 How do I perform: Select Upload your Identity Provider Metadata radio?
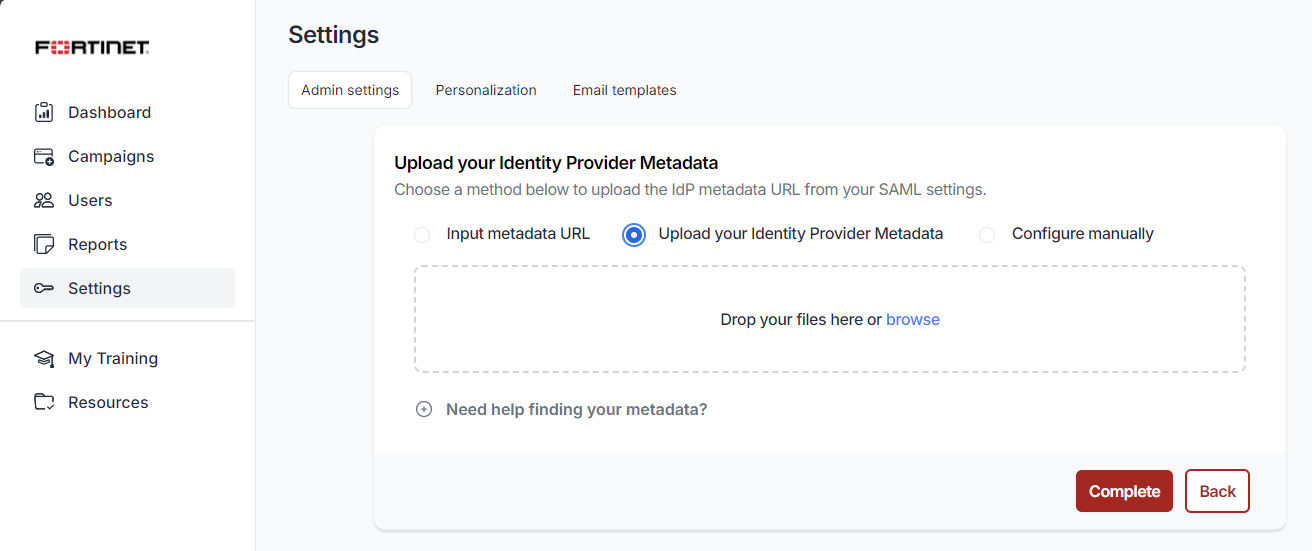pos(634,234)
